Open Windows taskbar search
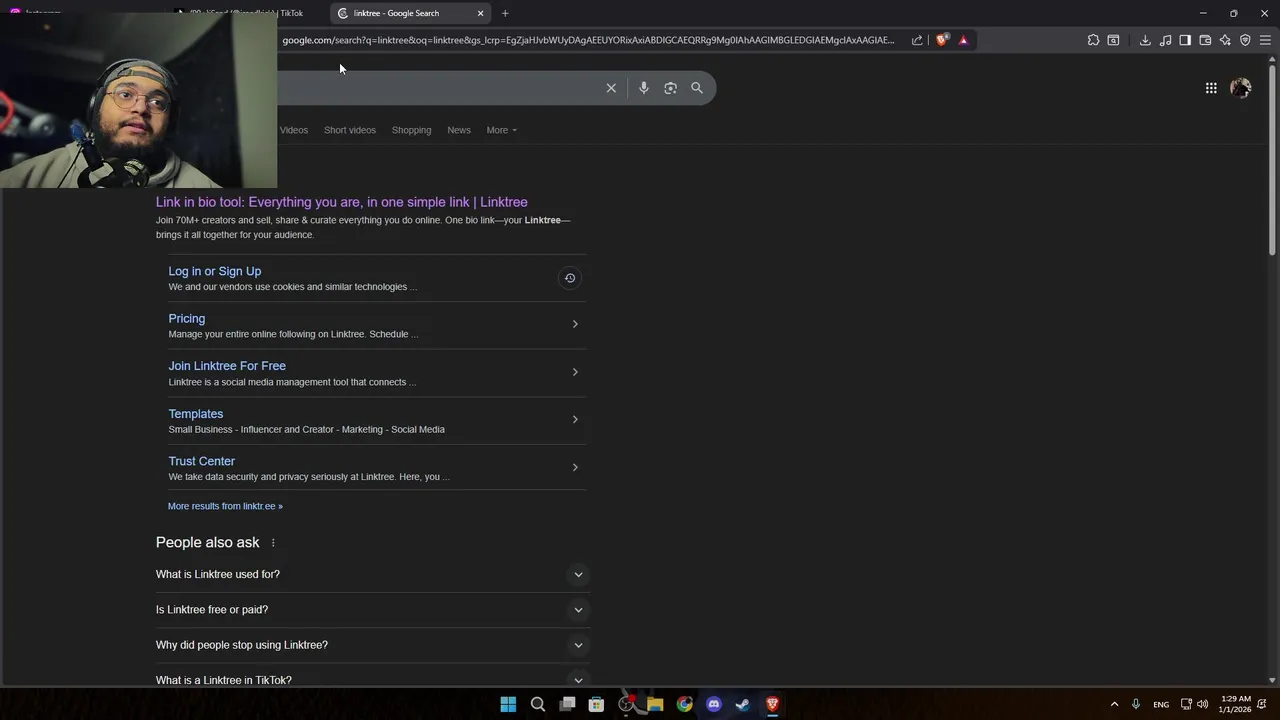The image size is (1280, 720). pyautogui.click(x=538, y=704)
